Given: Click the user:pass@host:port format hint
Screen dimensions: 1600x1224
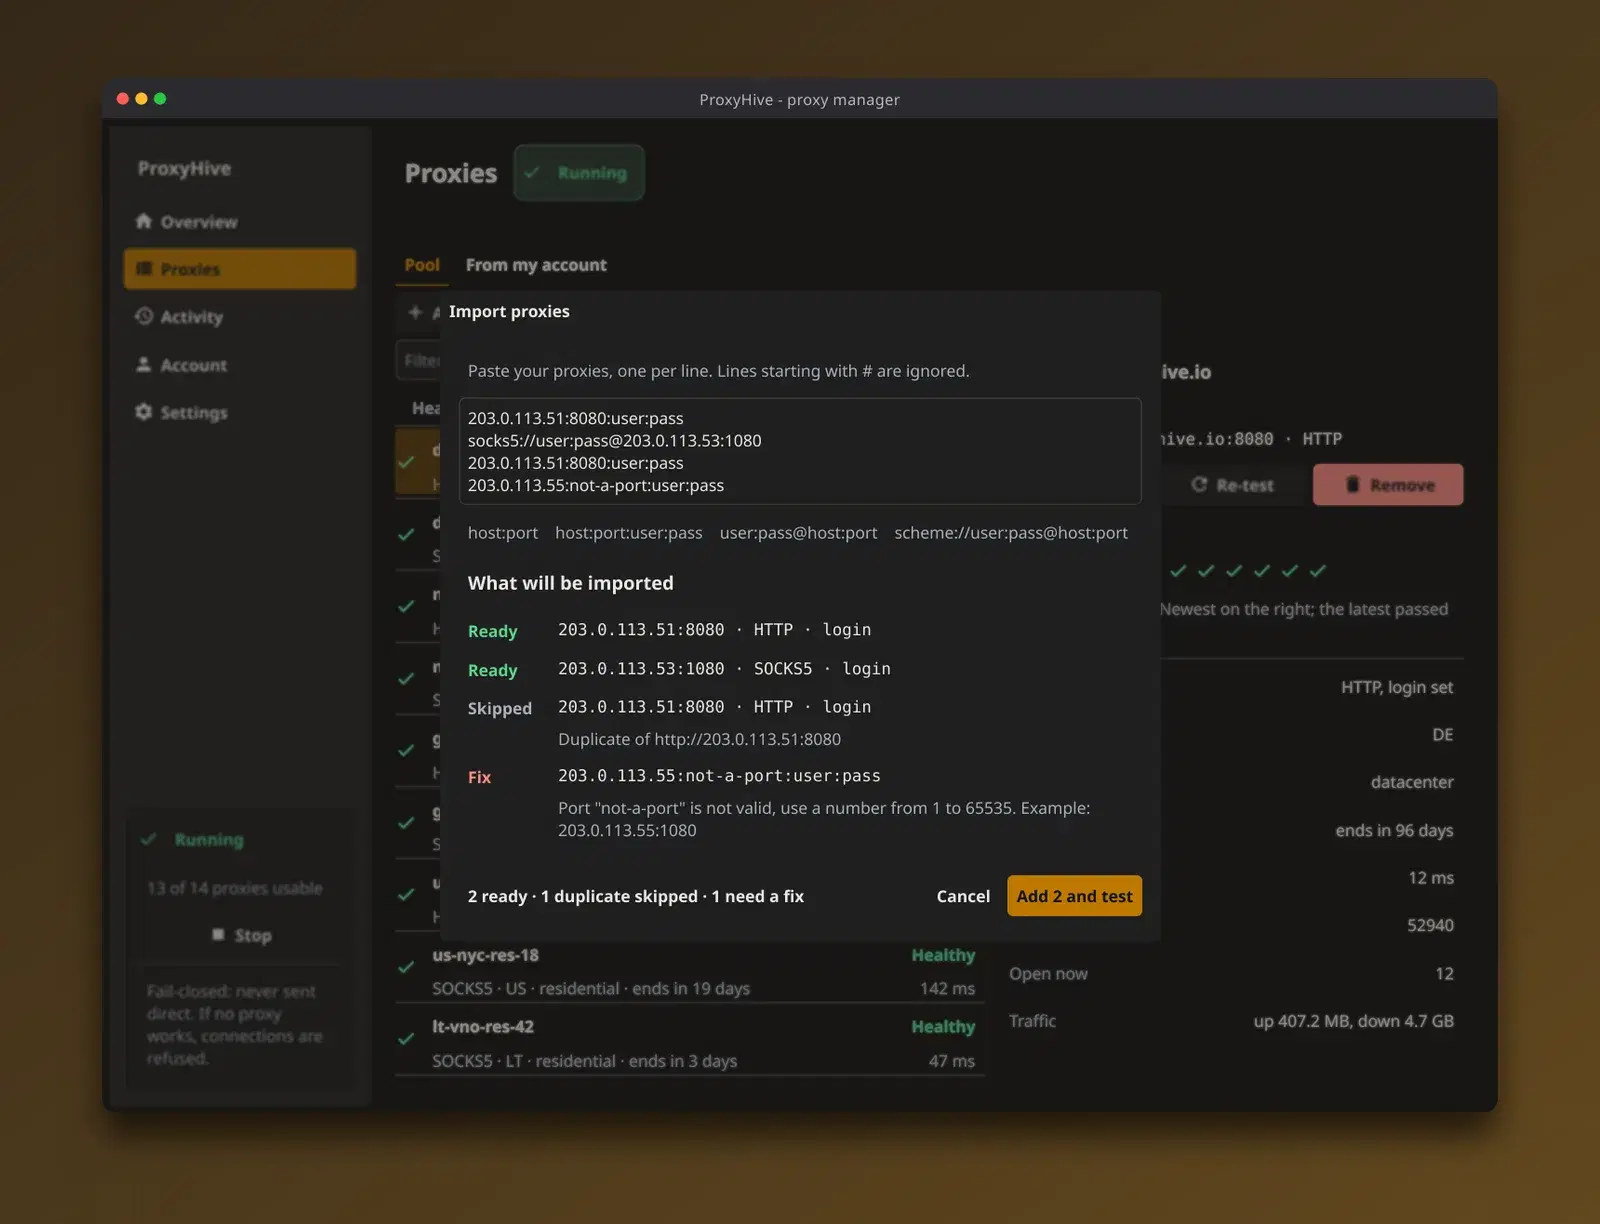Looking at the screenshot, I should pyautogui.click(x=798, y=533).
